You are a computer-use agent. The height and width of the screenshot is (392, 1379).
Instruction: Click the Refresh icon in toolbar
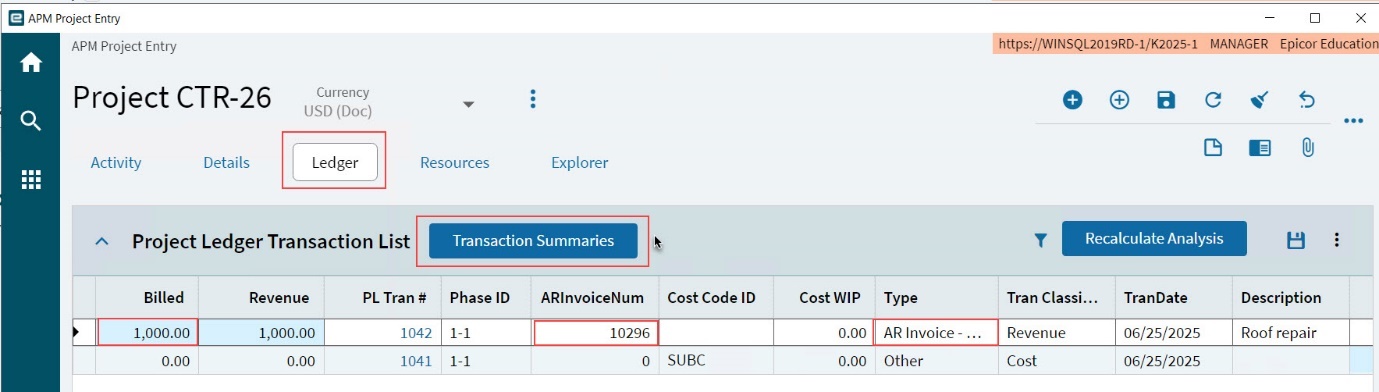click(1213, 100)
